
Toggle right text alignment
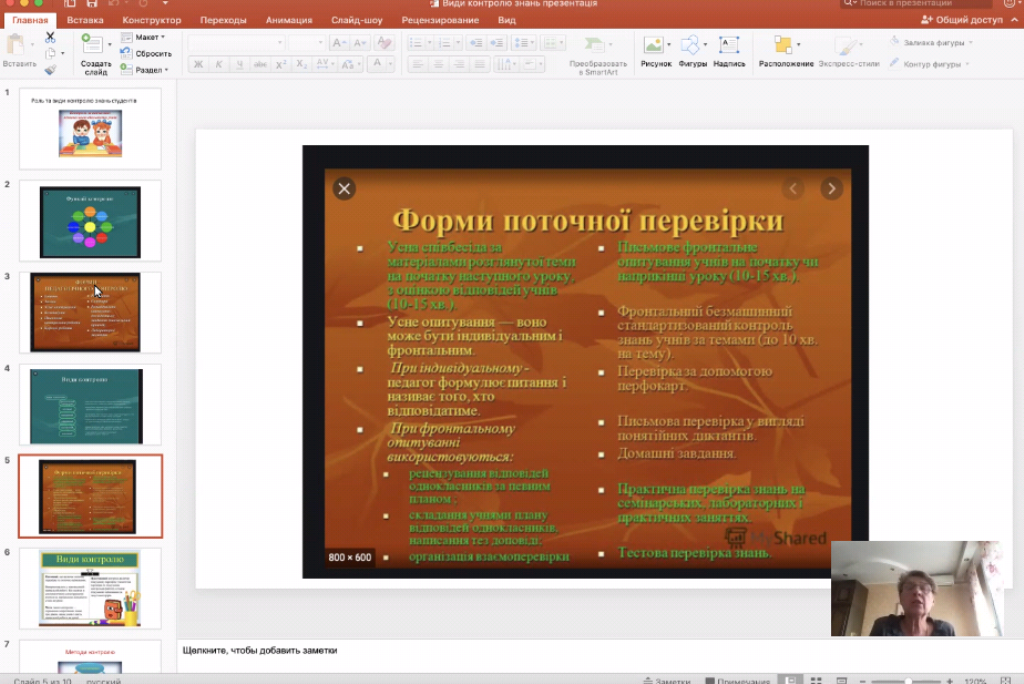(459, 64)
